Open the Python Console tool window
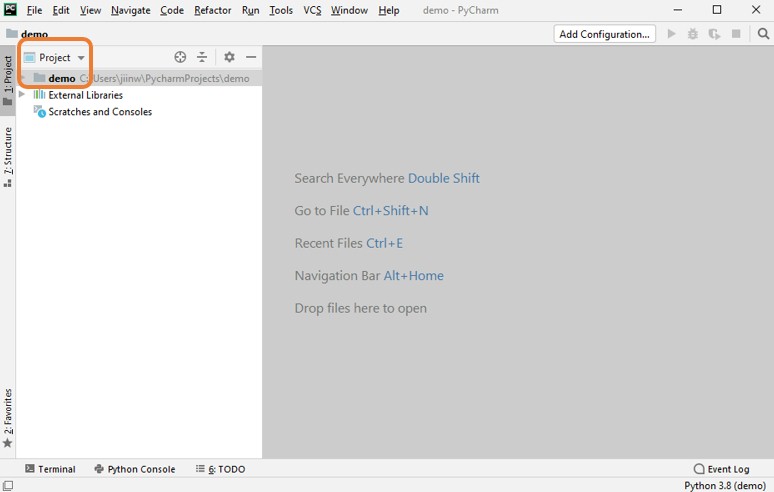 pos(135,469)
